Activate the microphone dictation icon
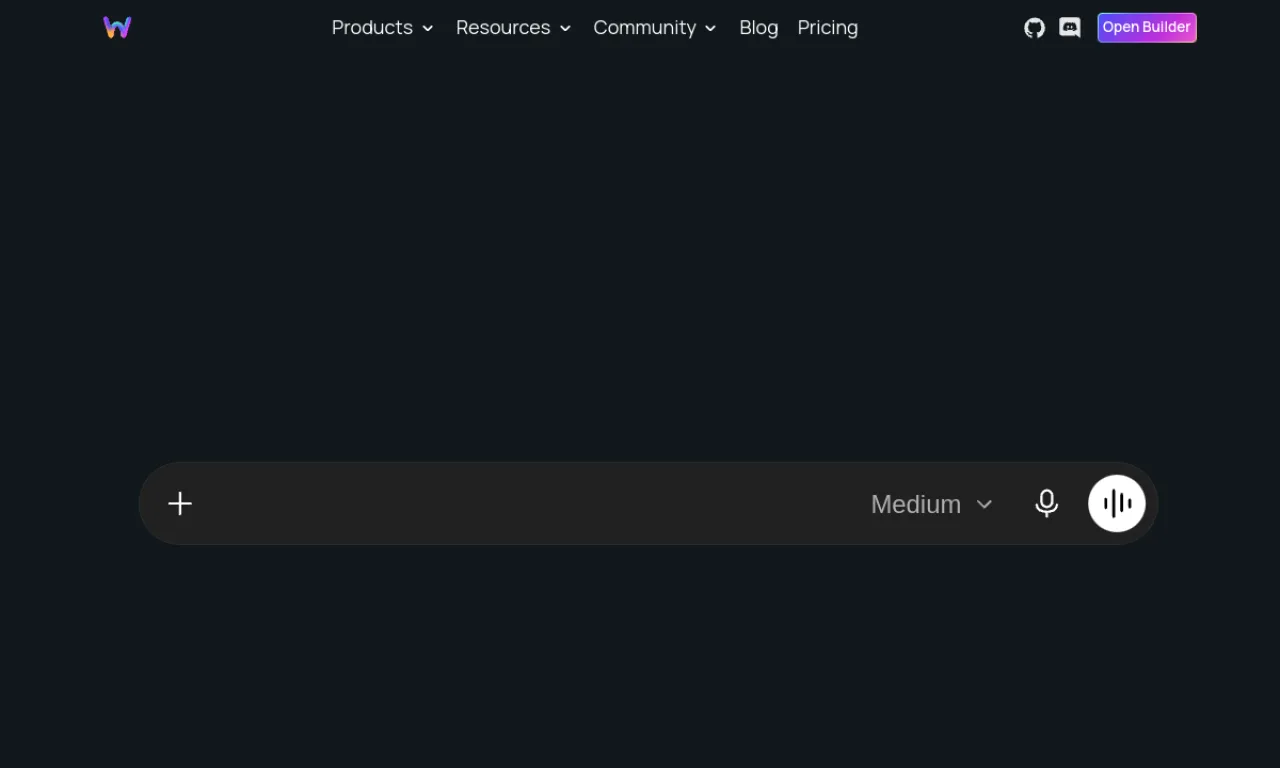Image resolution: width=1280 pixels, height=768 pixels. [1047, 503]
